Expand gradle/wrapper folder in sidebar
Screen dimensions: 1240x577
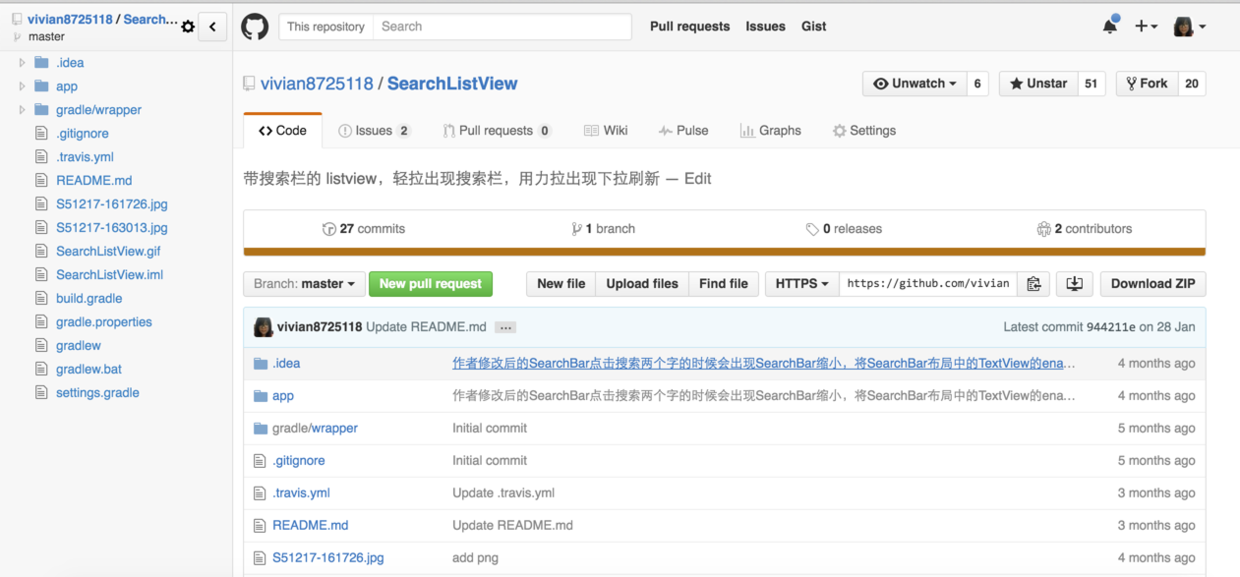[22, 110]
